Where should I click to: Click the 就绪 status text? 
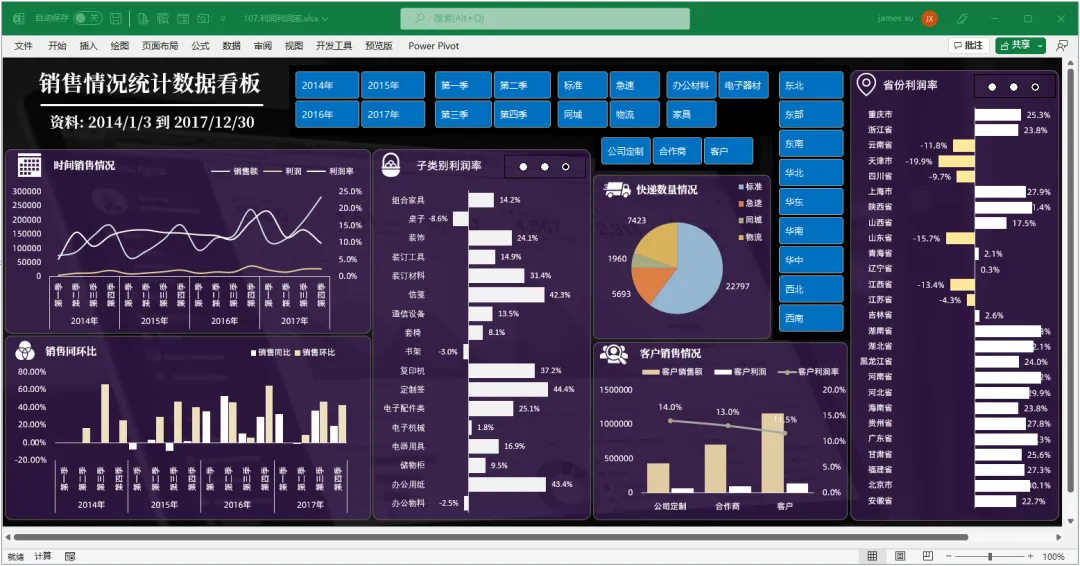click(16, 556)
